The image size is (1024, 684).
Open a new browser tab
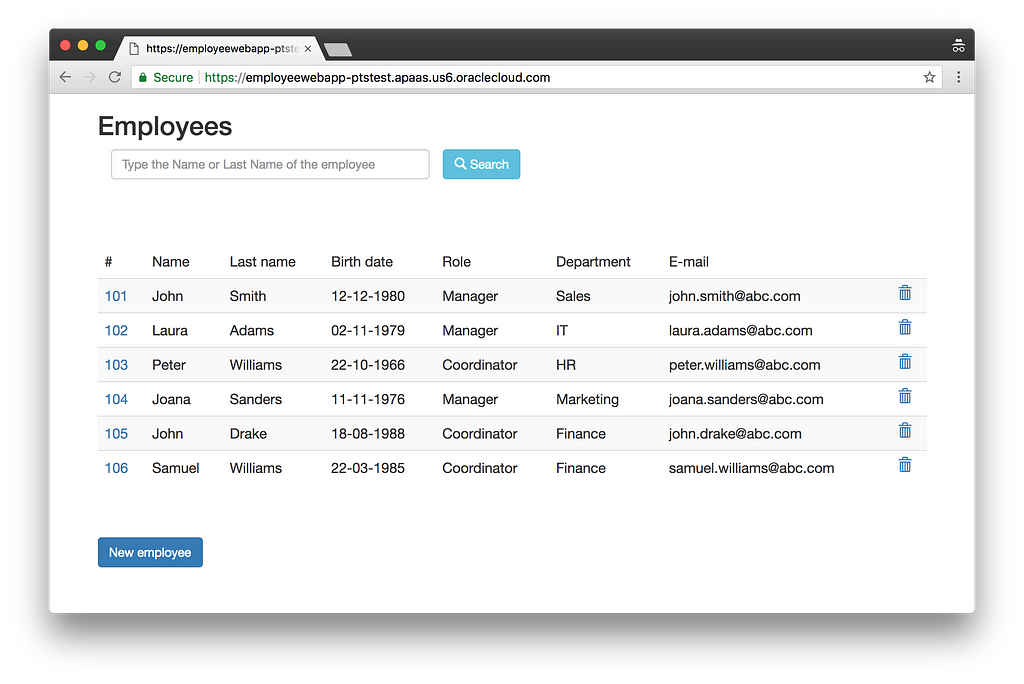click(338, 50)
